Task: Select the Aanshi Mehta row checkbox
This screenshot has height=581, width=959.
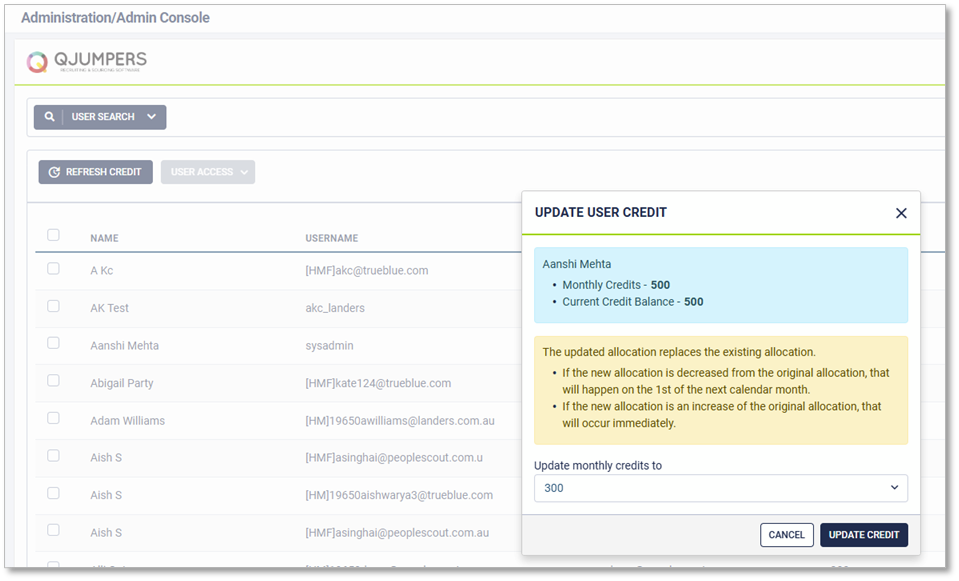Action: click(x=53, y=344)
